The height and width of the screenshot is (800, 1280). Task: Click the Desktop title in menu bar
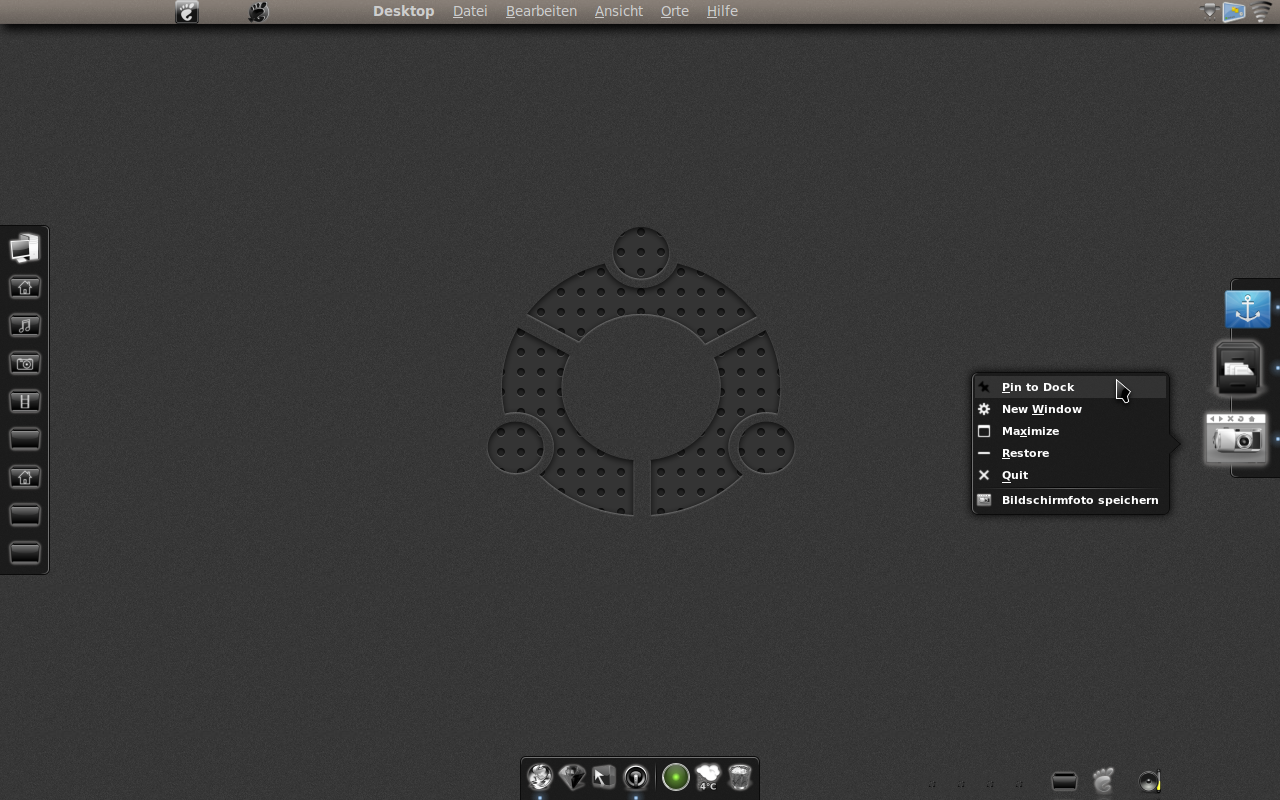pos(404,11)
